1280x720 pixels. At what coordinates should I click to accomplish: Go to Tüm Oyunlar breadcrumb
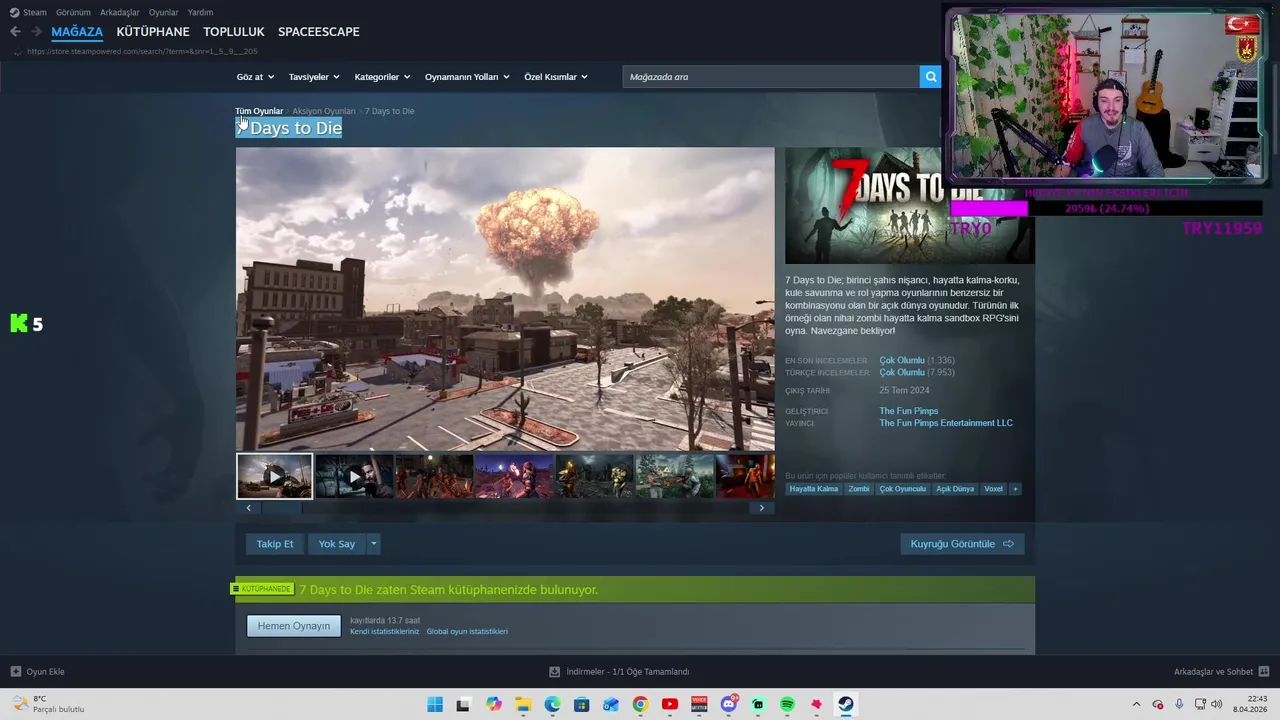coord(259,111)
